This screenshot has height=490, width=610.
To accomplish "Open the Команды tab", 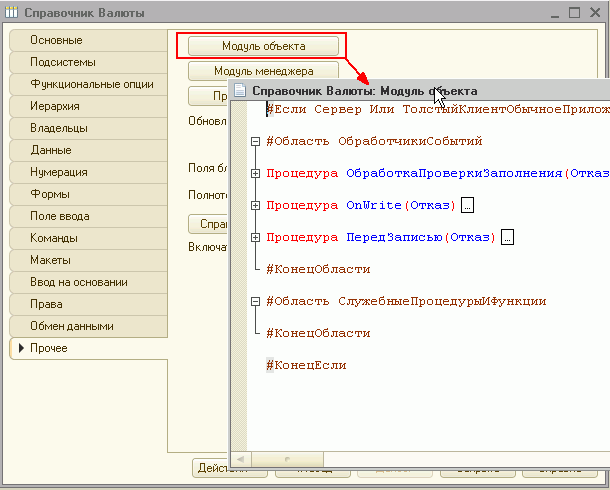I will 89,238.
